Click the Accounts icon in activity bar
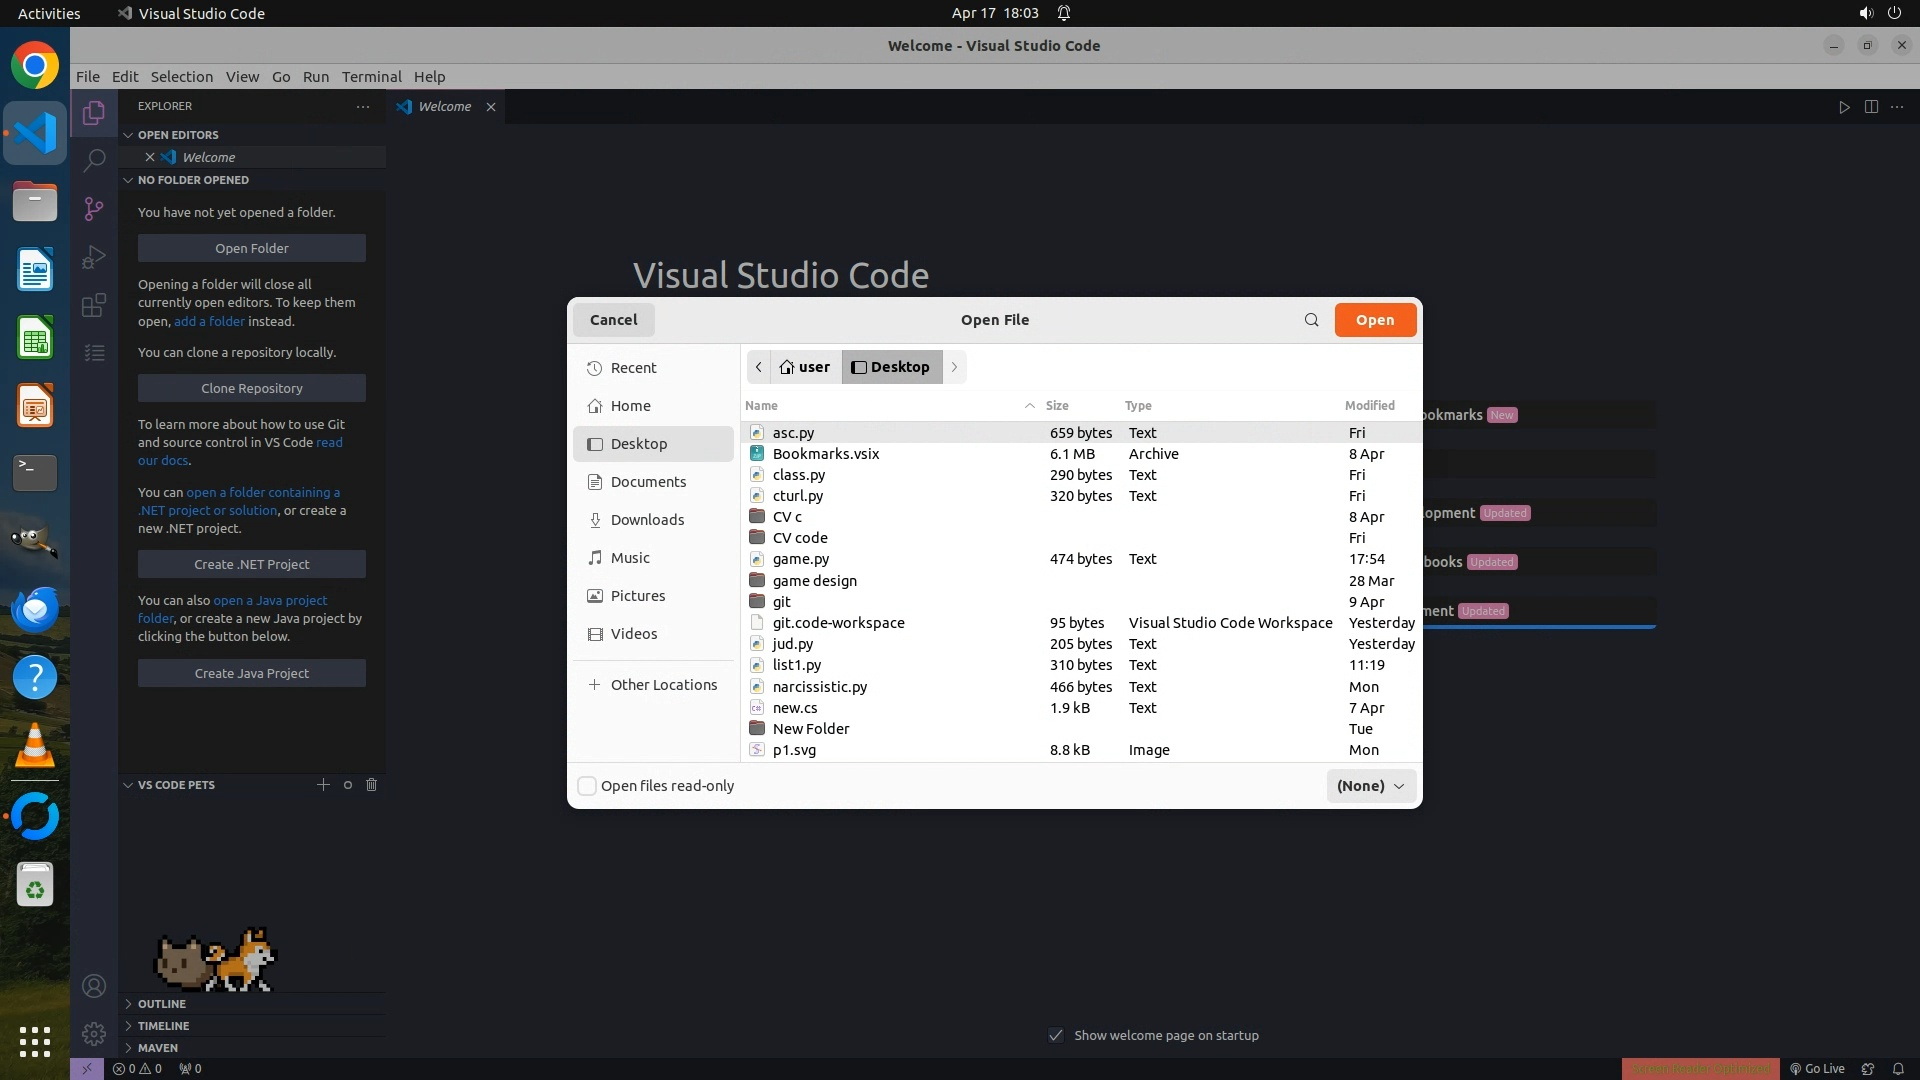This screenshot has height=1080, width=1920. pos(94,987)
